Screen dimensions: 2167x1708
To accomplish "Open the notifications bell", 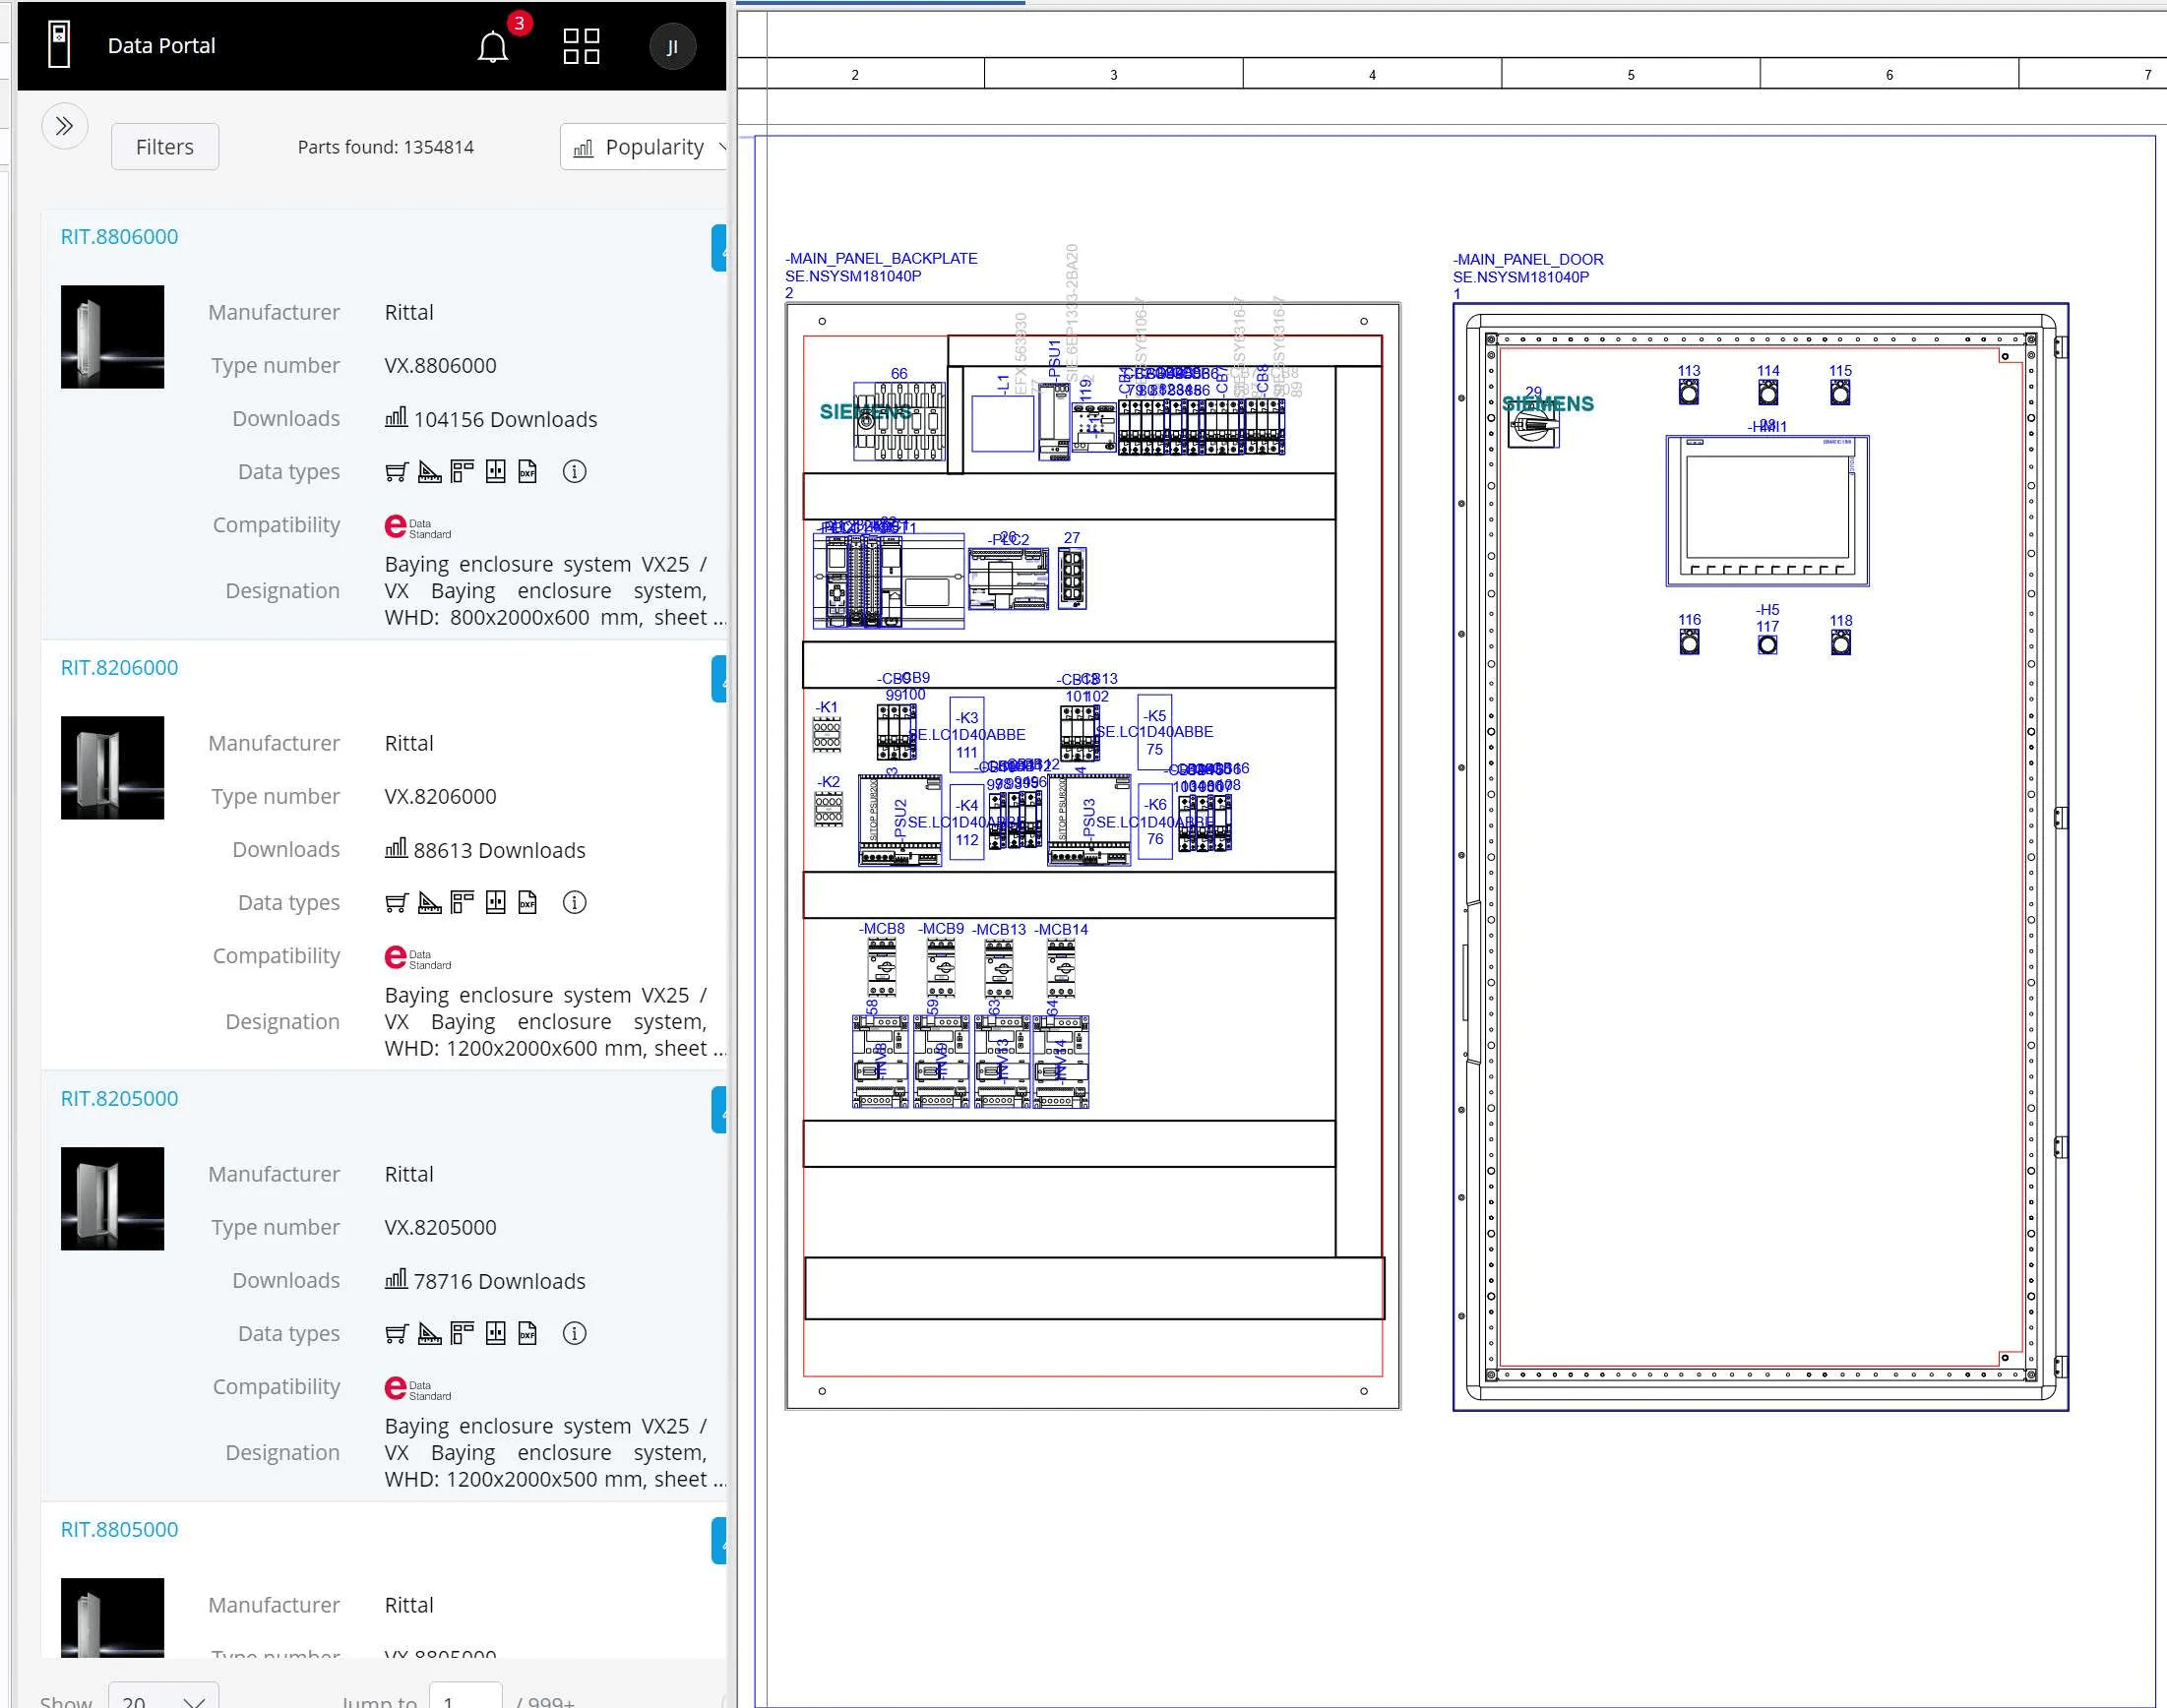I will (492, 46).
